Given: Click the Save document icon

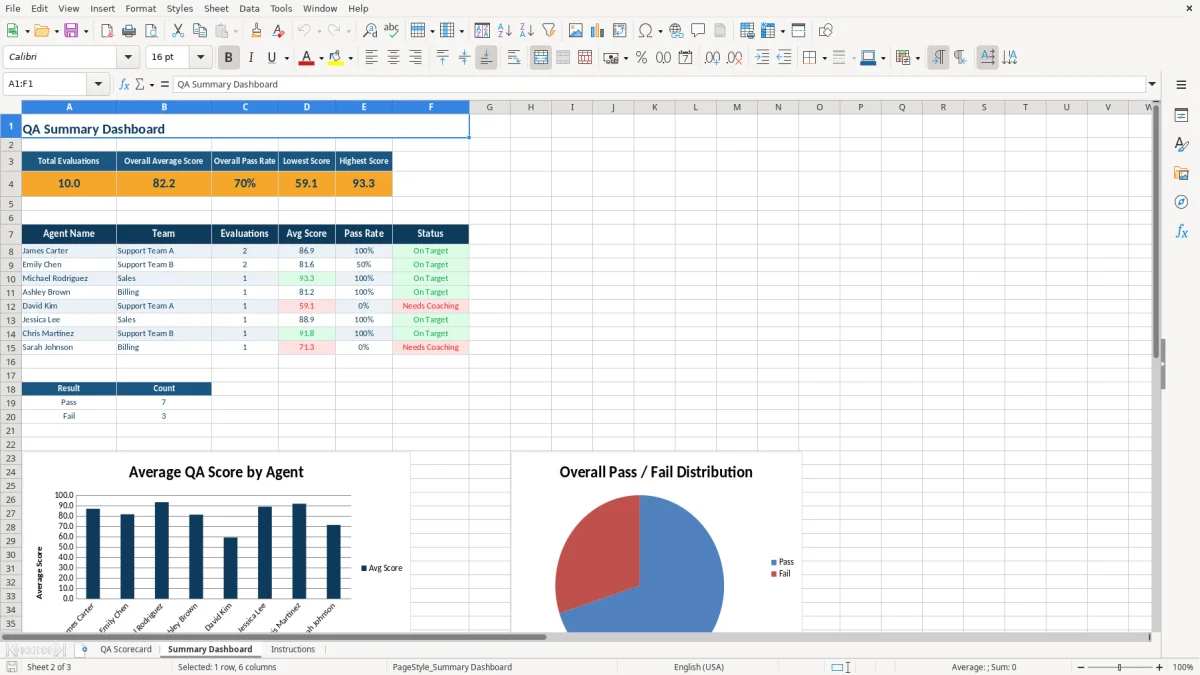Looking at the screenshot, I should point(71,31).
